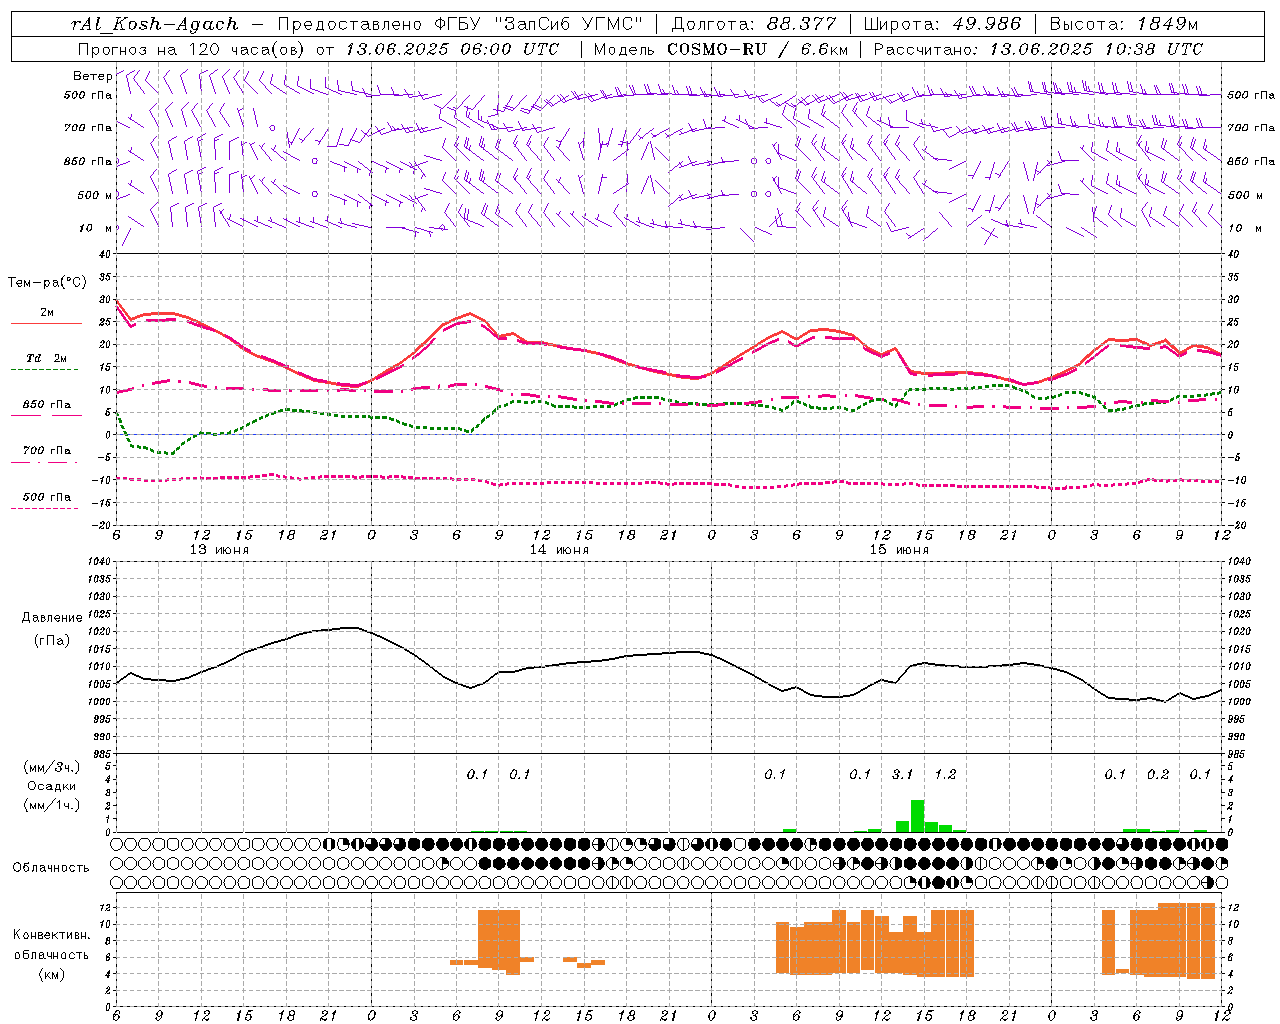
Task: Click the 0.2 precipitation amount value
Action: pos(1158,774)
